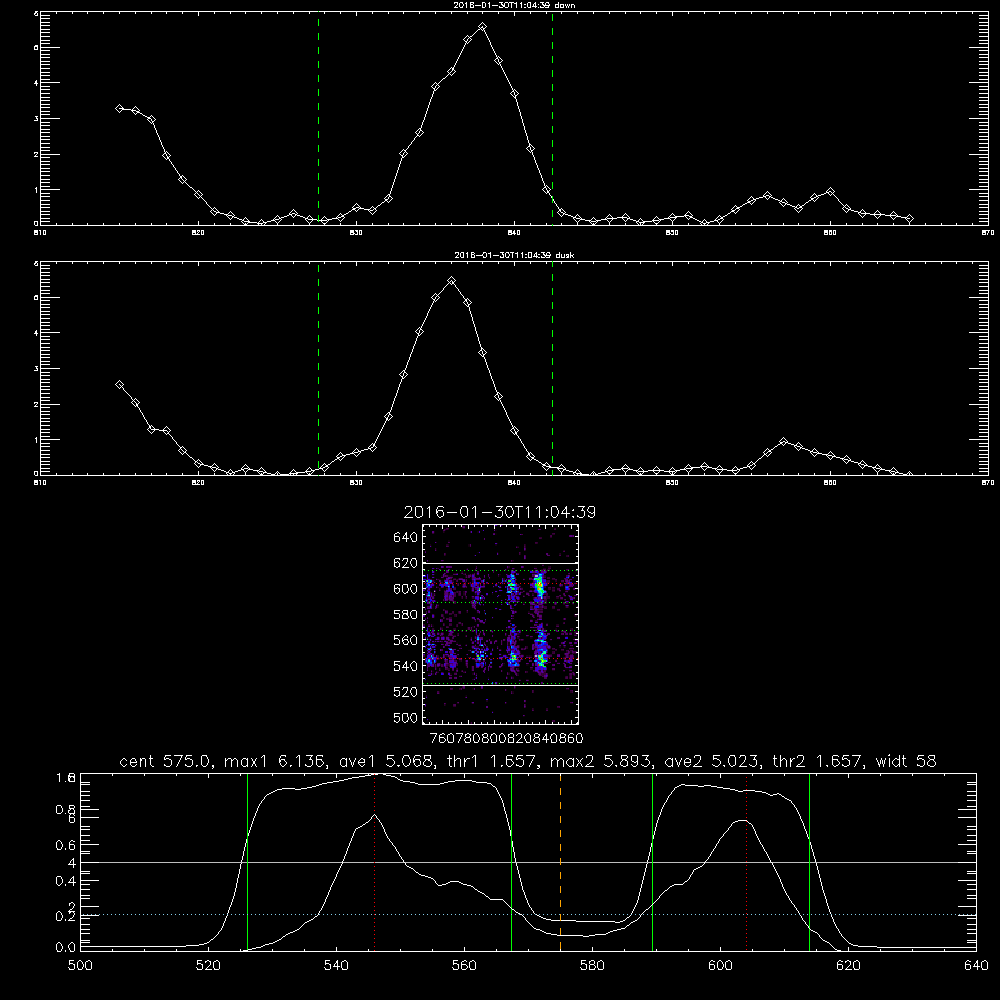Click the '820' x-axis label under dusk plot
1000x1000 pixels.
(x=198, y=483)
